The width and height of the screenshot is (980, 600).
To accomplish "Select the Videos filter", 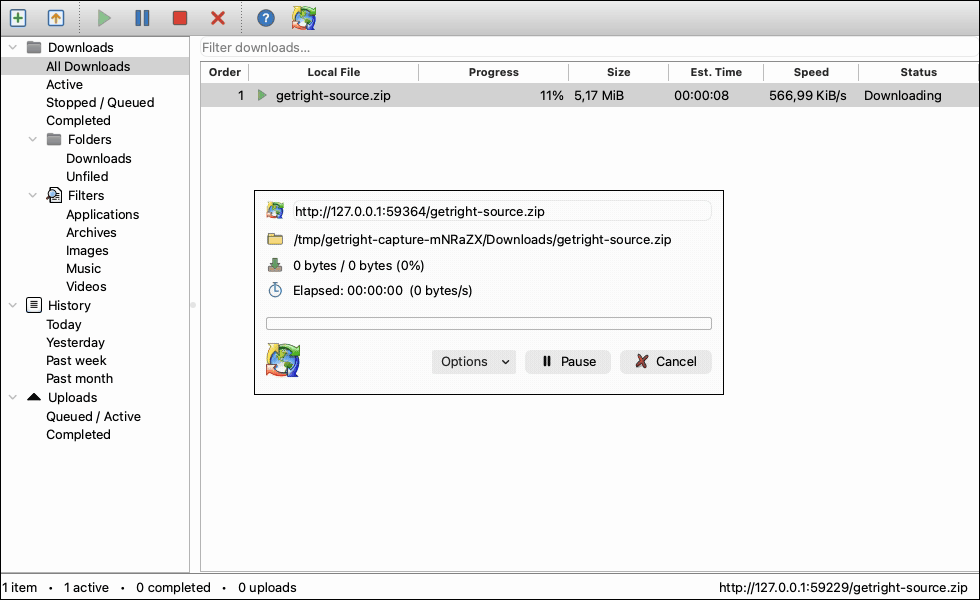I will coord(86,287).
